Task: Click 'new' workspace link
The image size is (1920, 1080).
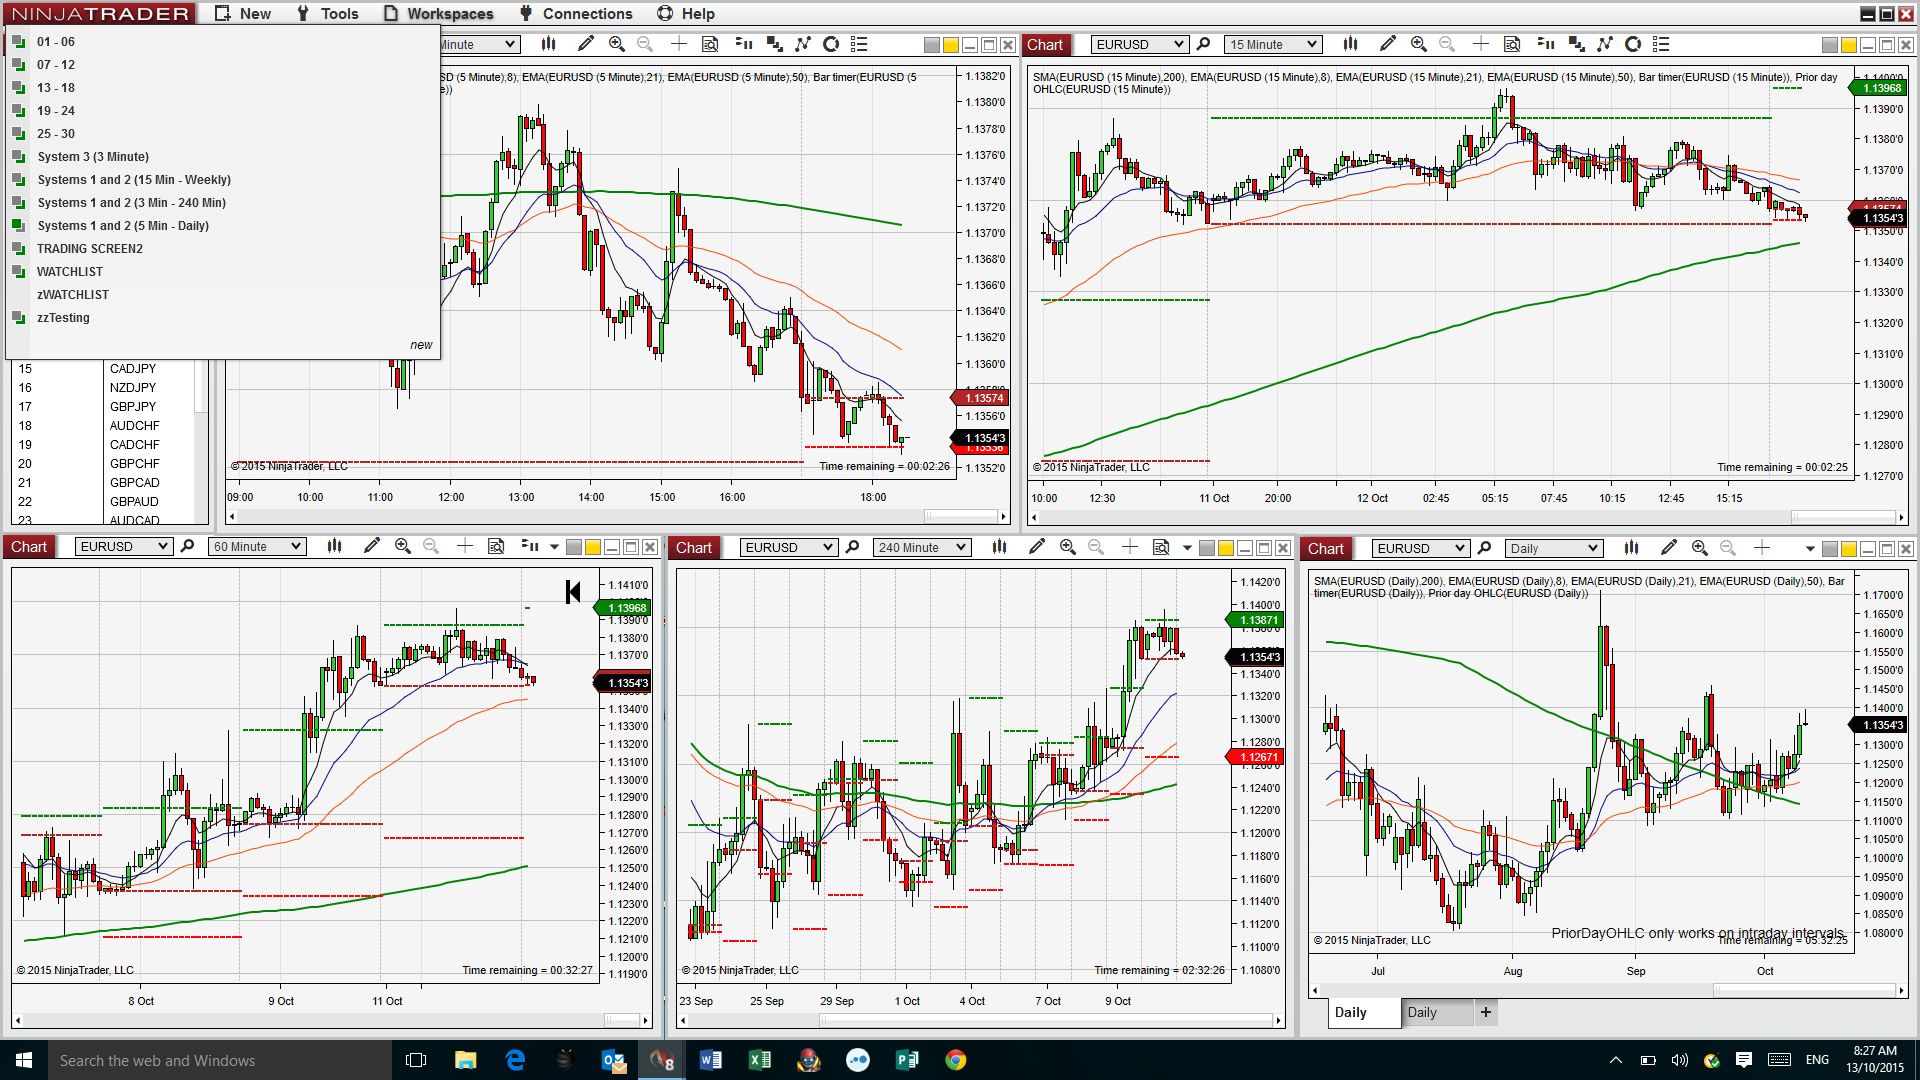Action: point(421,345)
